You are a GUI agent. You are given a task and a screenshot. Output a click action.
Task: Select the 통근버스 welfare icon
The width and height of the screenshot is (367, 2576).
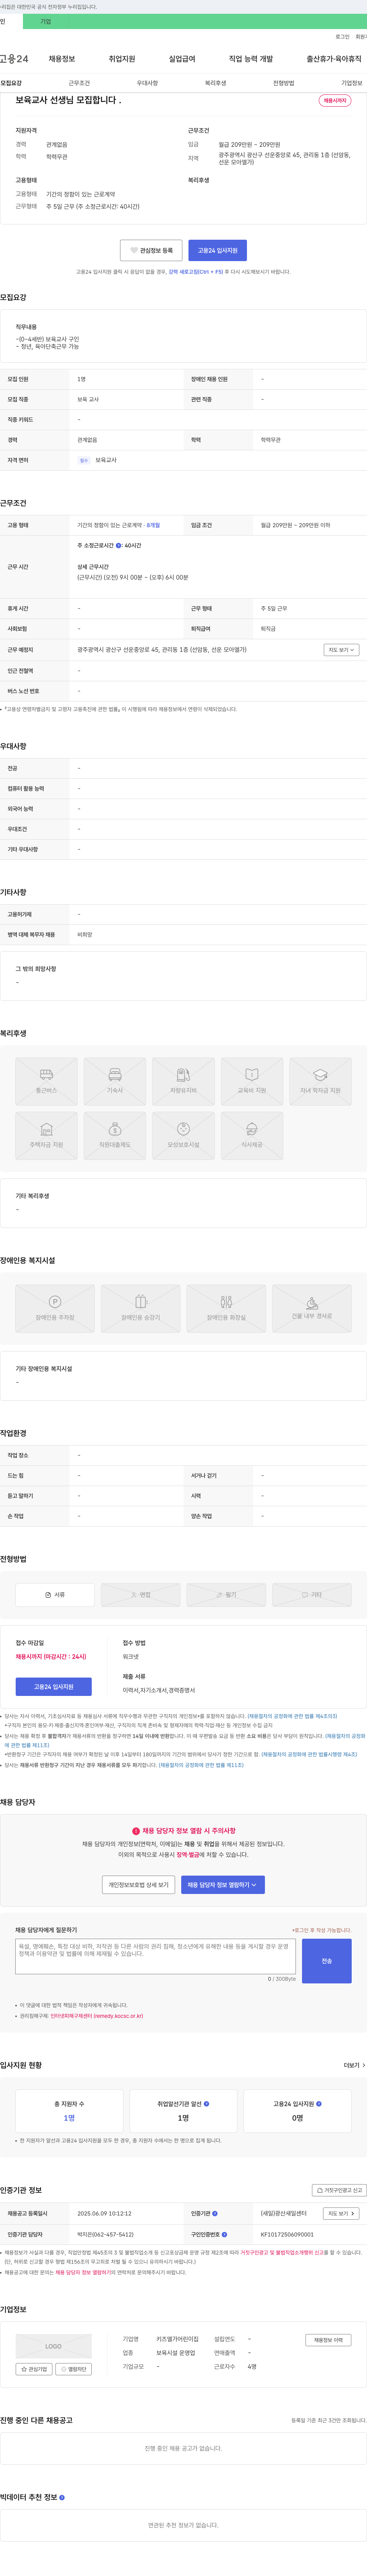coord(46,1081)
